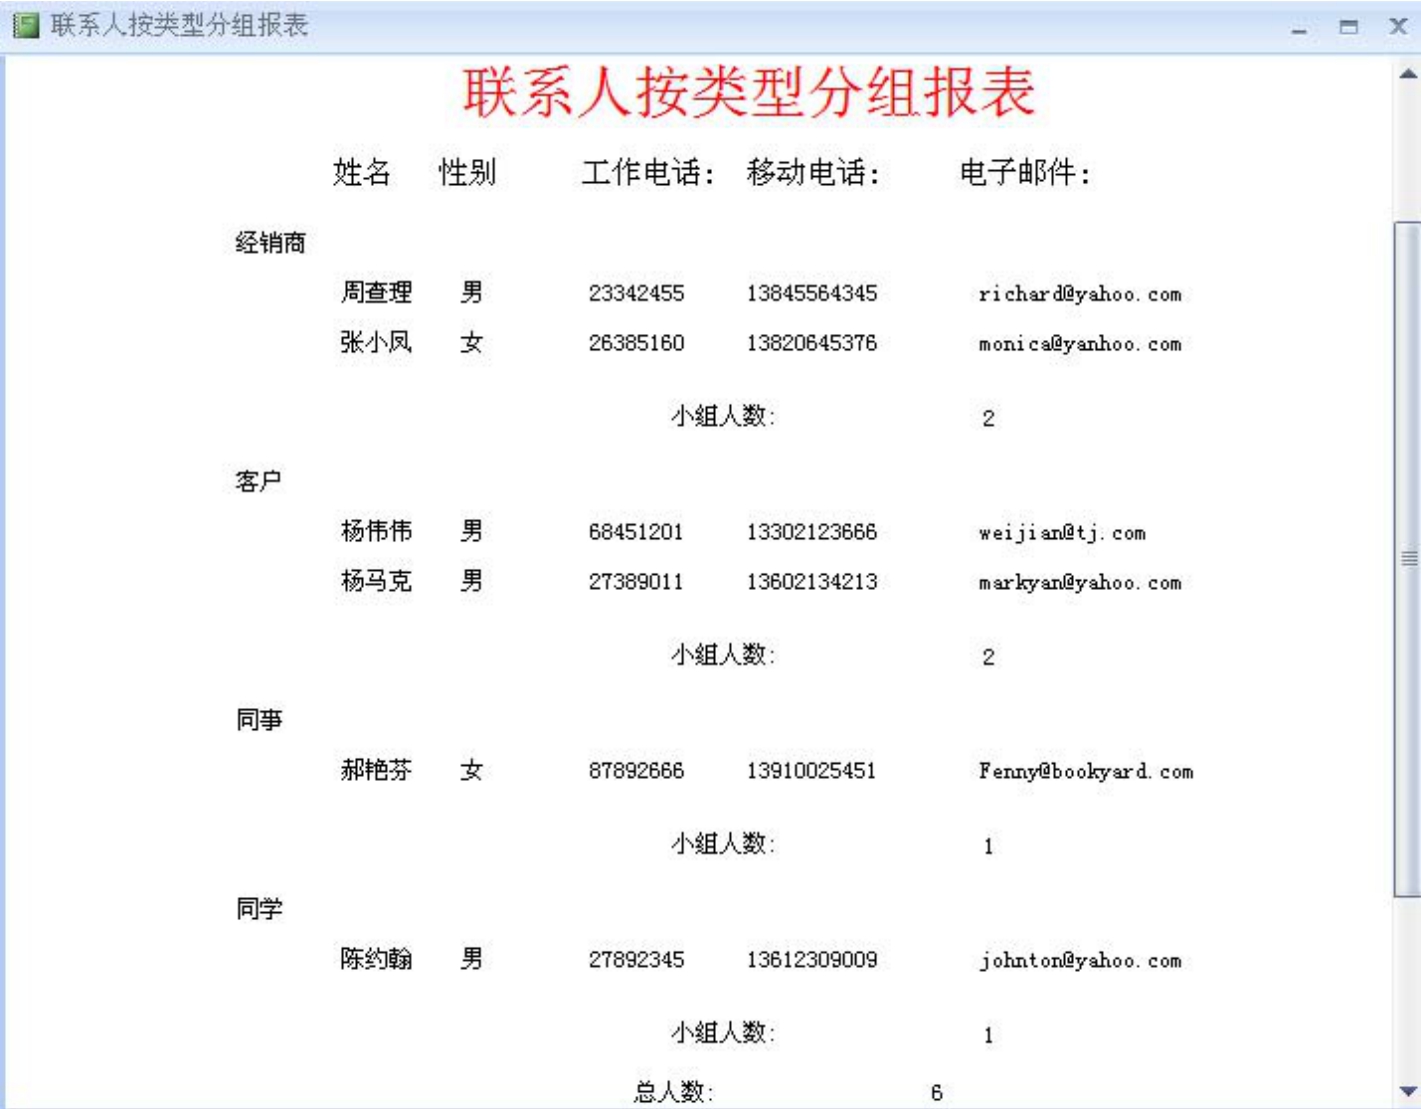The image size is (1421, 1109).
Task: Click the scroll down arrow
Action: (x=1408, y=1091)
